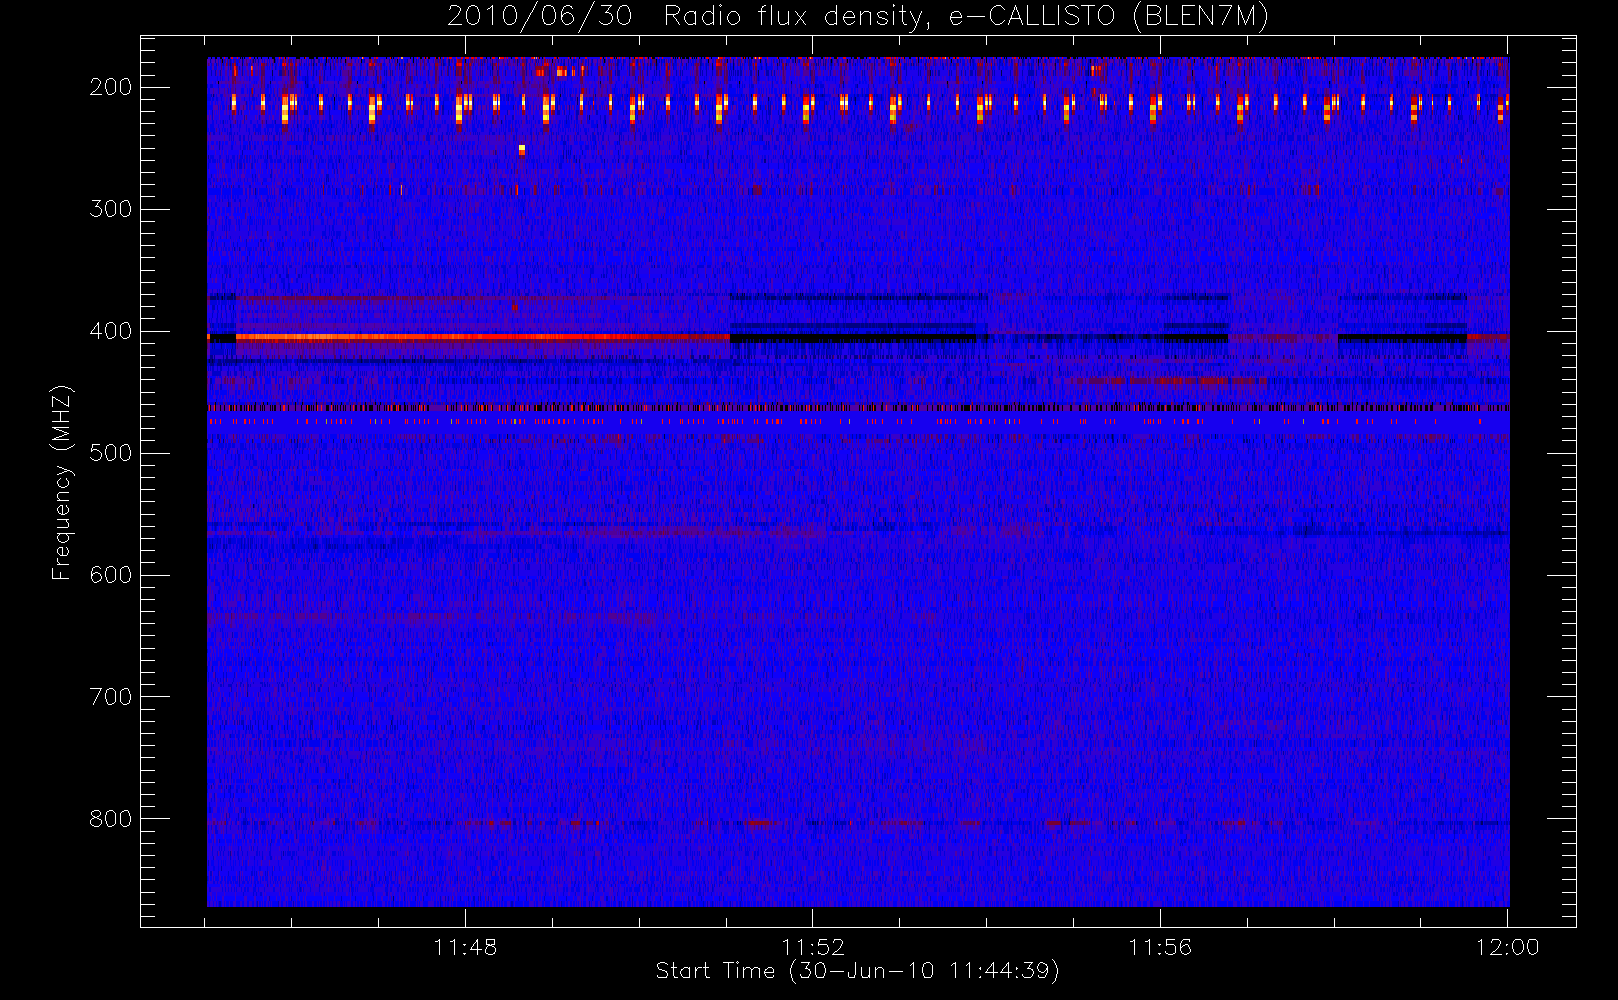Viewport: 1618px width, 1000px height.
Task: Click the 800 frequency tick label
Action: 111,819
